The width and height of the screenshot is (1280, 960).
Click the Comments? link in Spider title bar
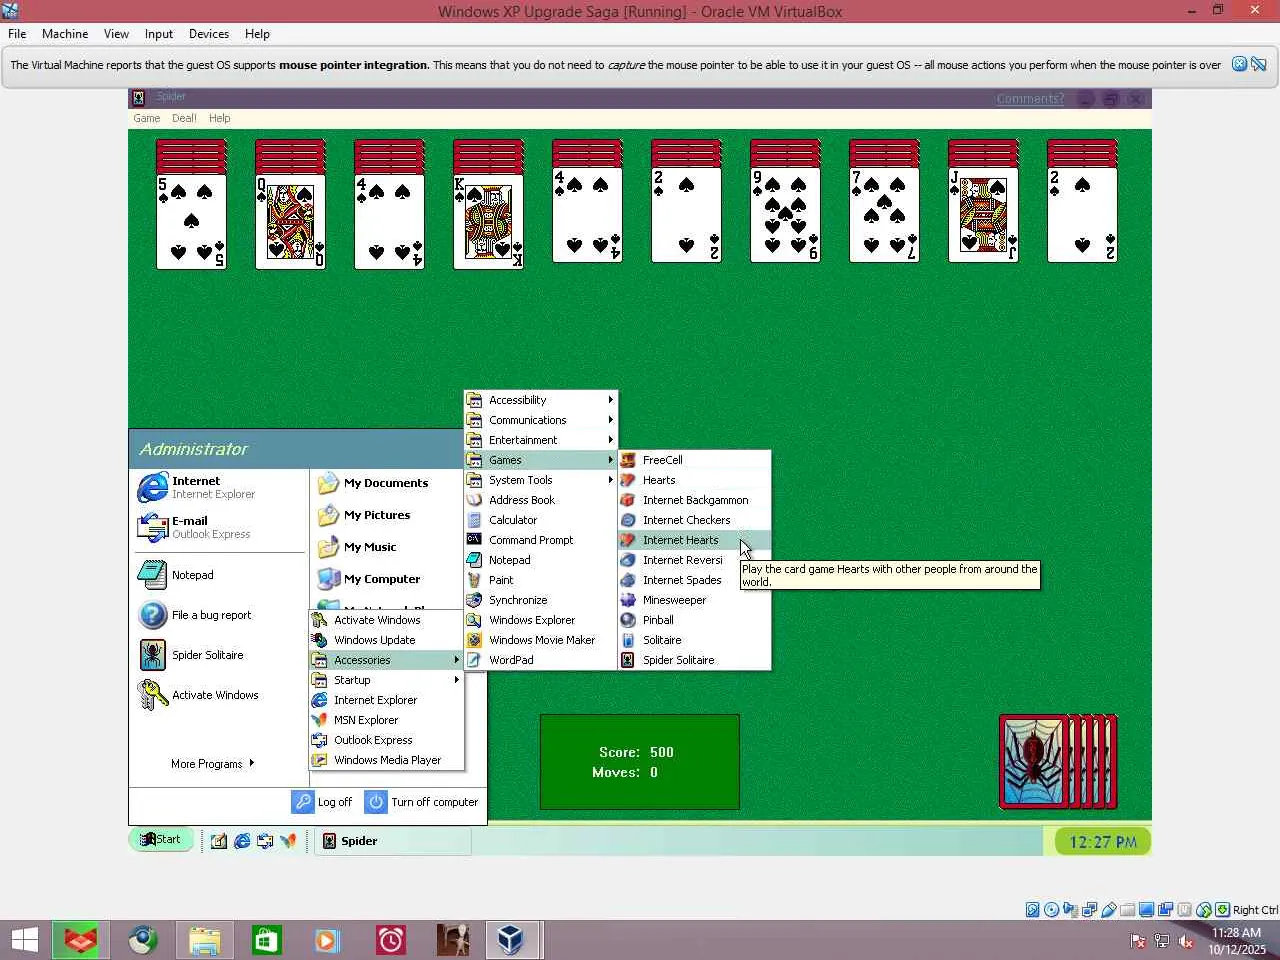pyautogui.click(x=1030, y=98)
